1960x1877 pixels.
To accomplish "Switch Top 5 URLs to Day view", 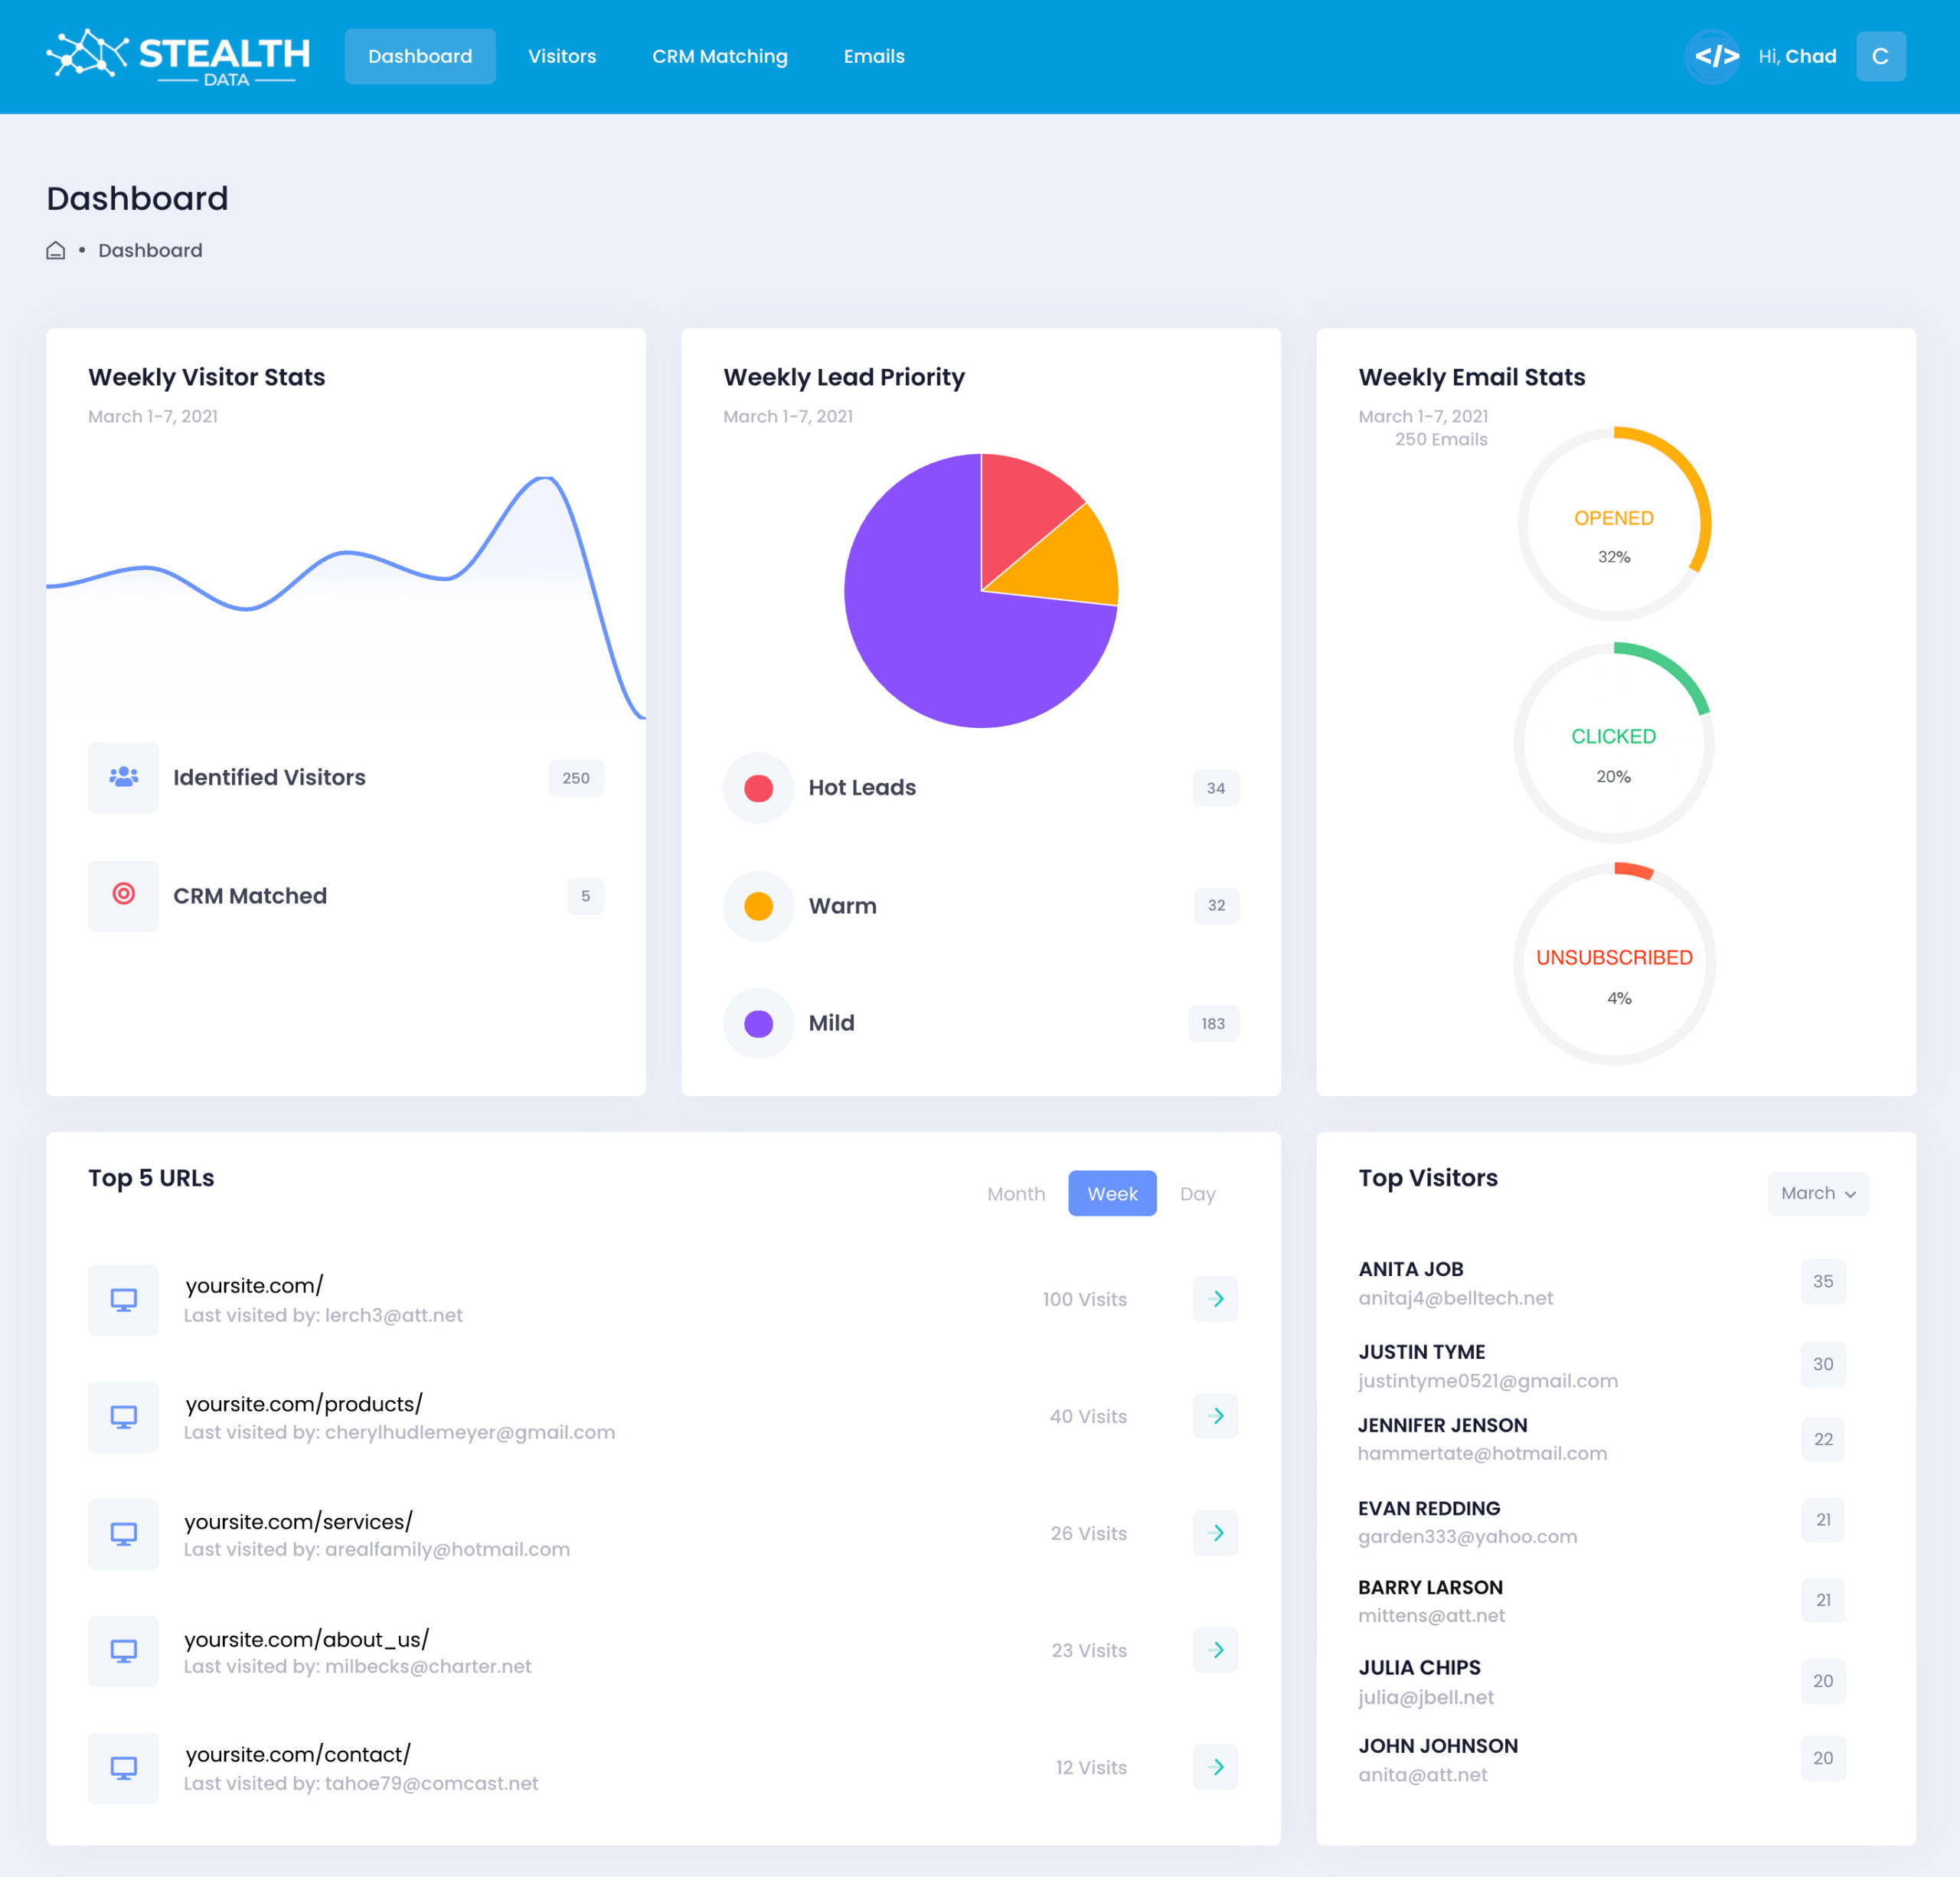I will pyautogui.click(x=1197, y=1193).
